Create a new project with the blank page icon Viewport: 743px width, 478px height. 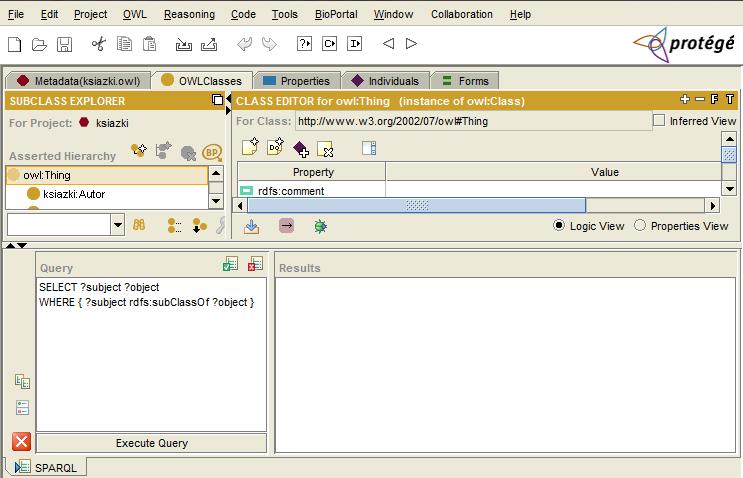pos(15,44)
